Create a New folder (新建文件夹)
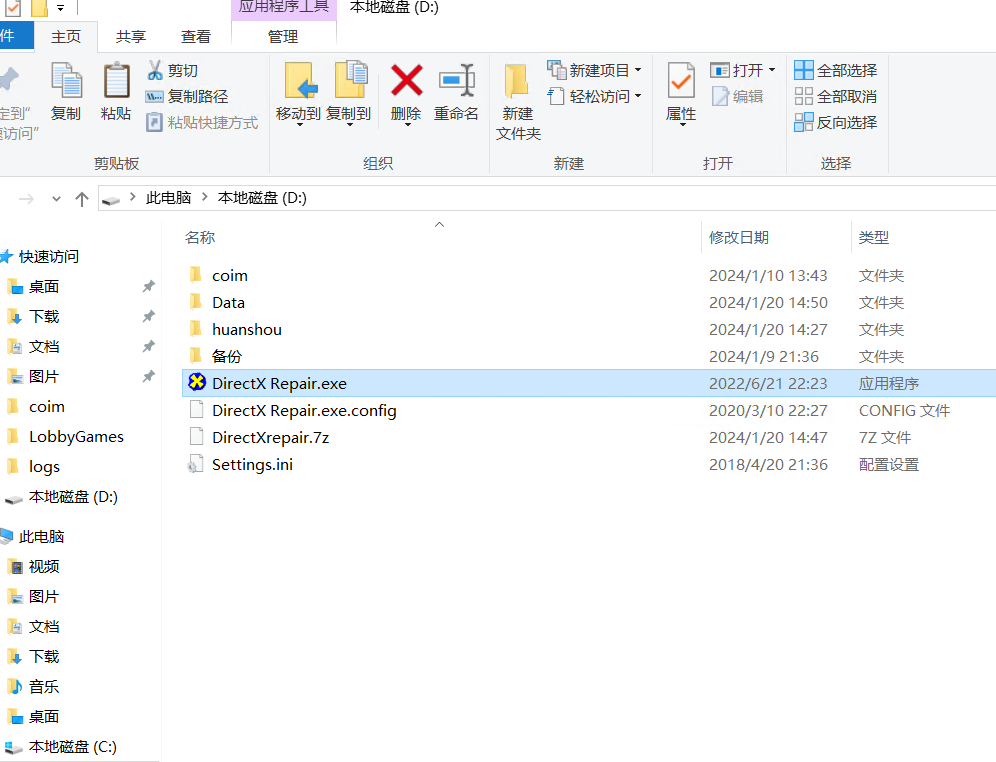The width and height of the screenshot is (996, 762). 518,102
